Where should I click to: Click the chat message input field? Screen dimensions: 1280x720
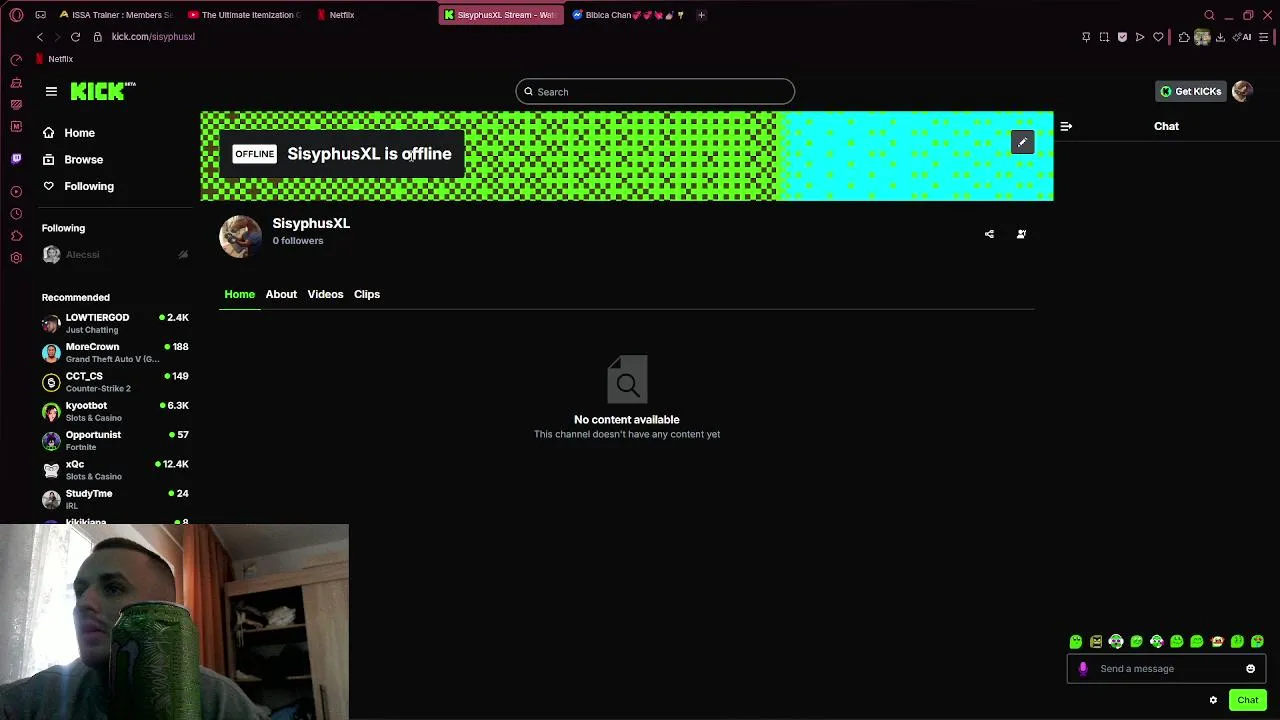coord(1167,669)
